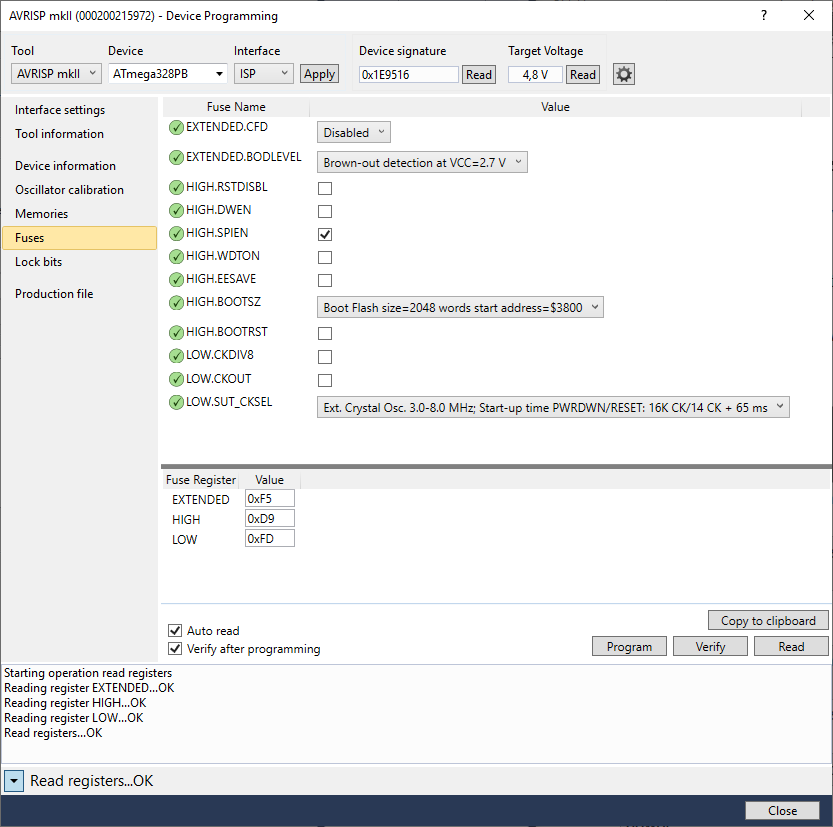Viewport: 833px width, 827px height.
Task: Click log line 'Reading register LOW...OK'
Action: click(x=74, y=718)
